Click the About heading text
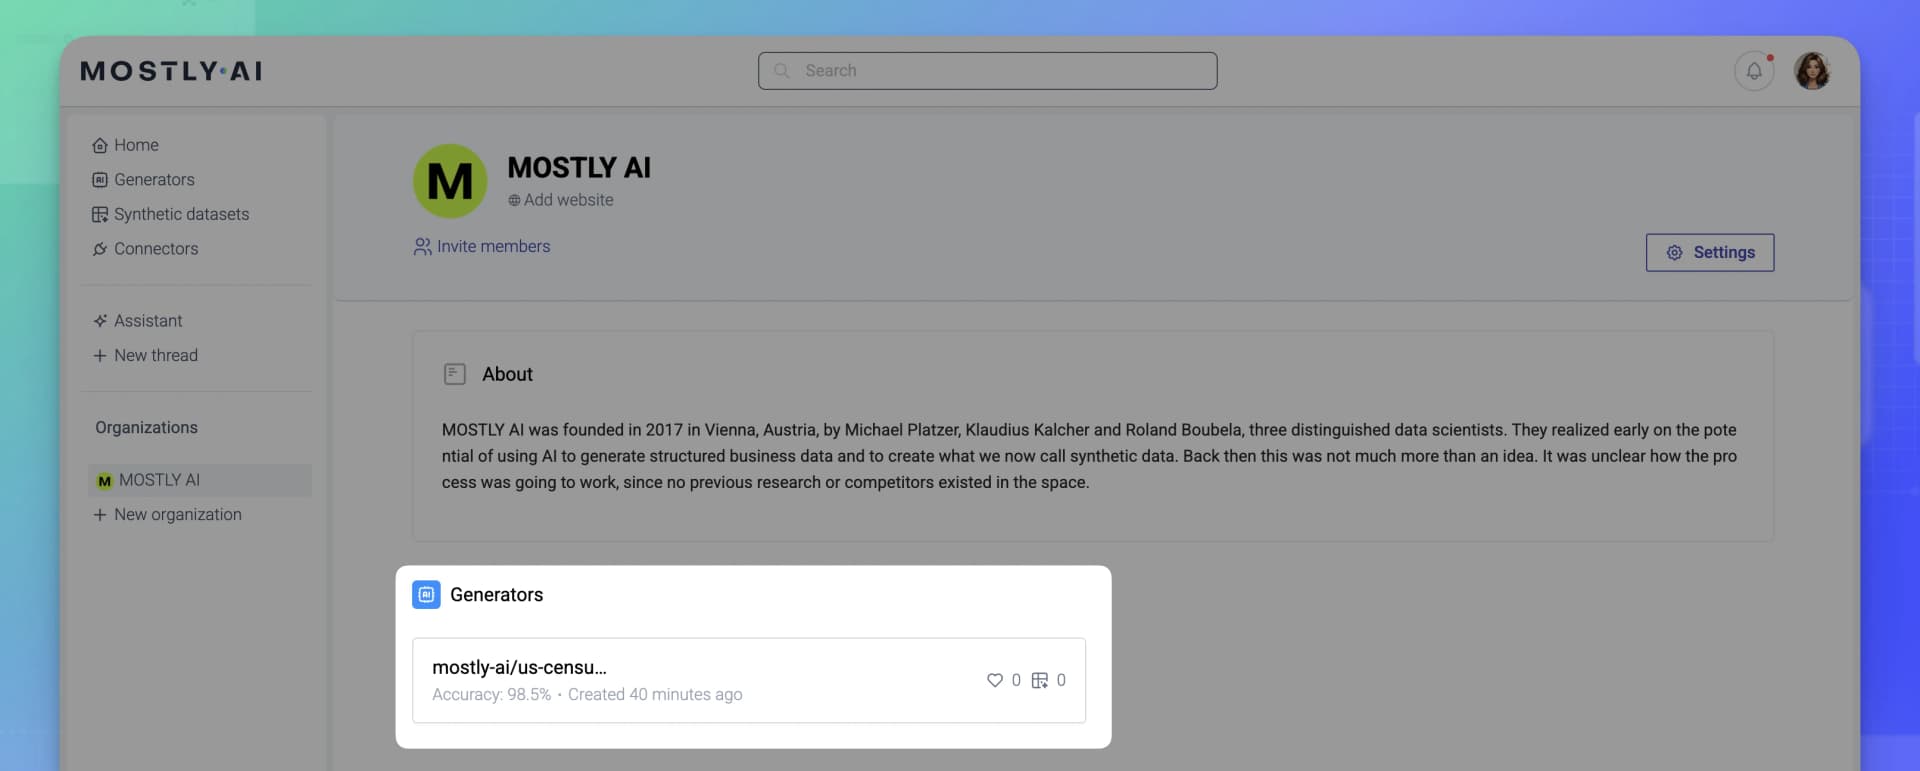Screen dimensions: 1920x771 [507, 374]
